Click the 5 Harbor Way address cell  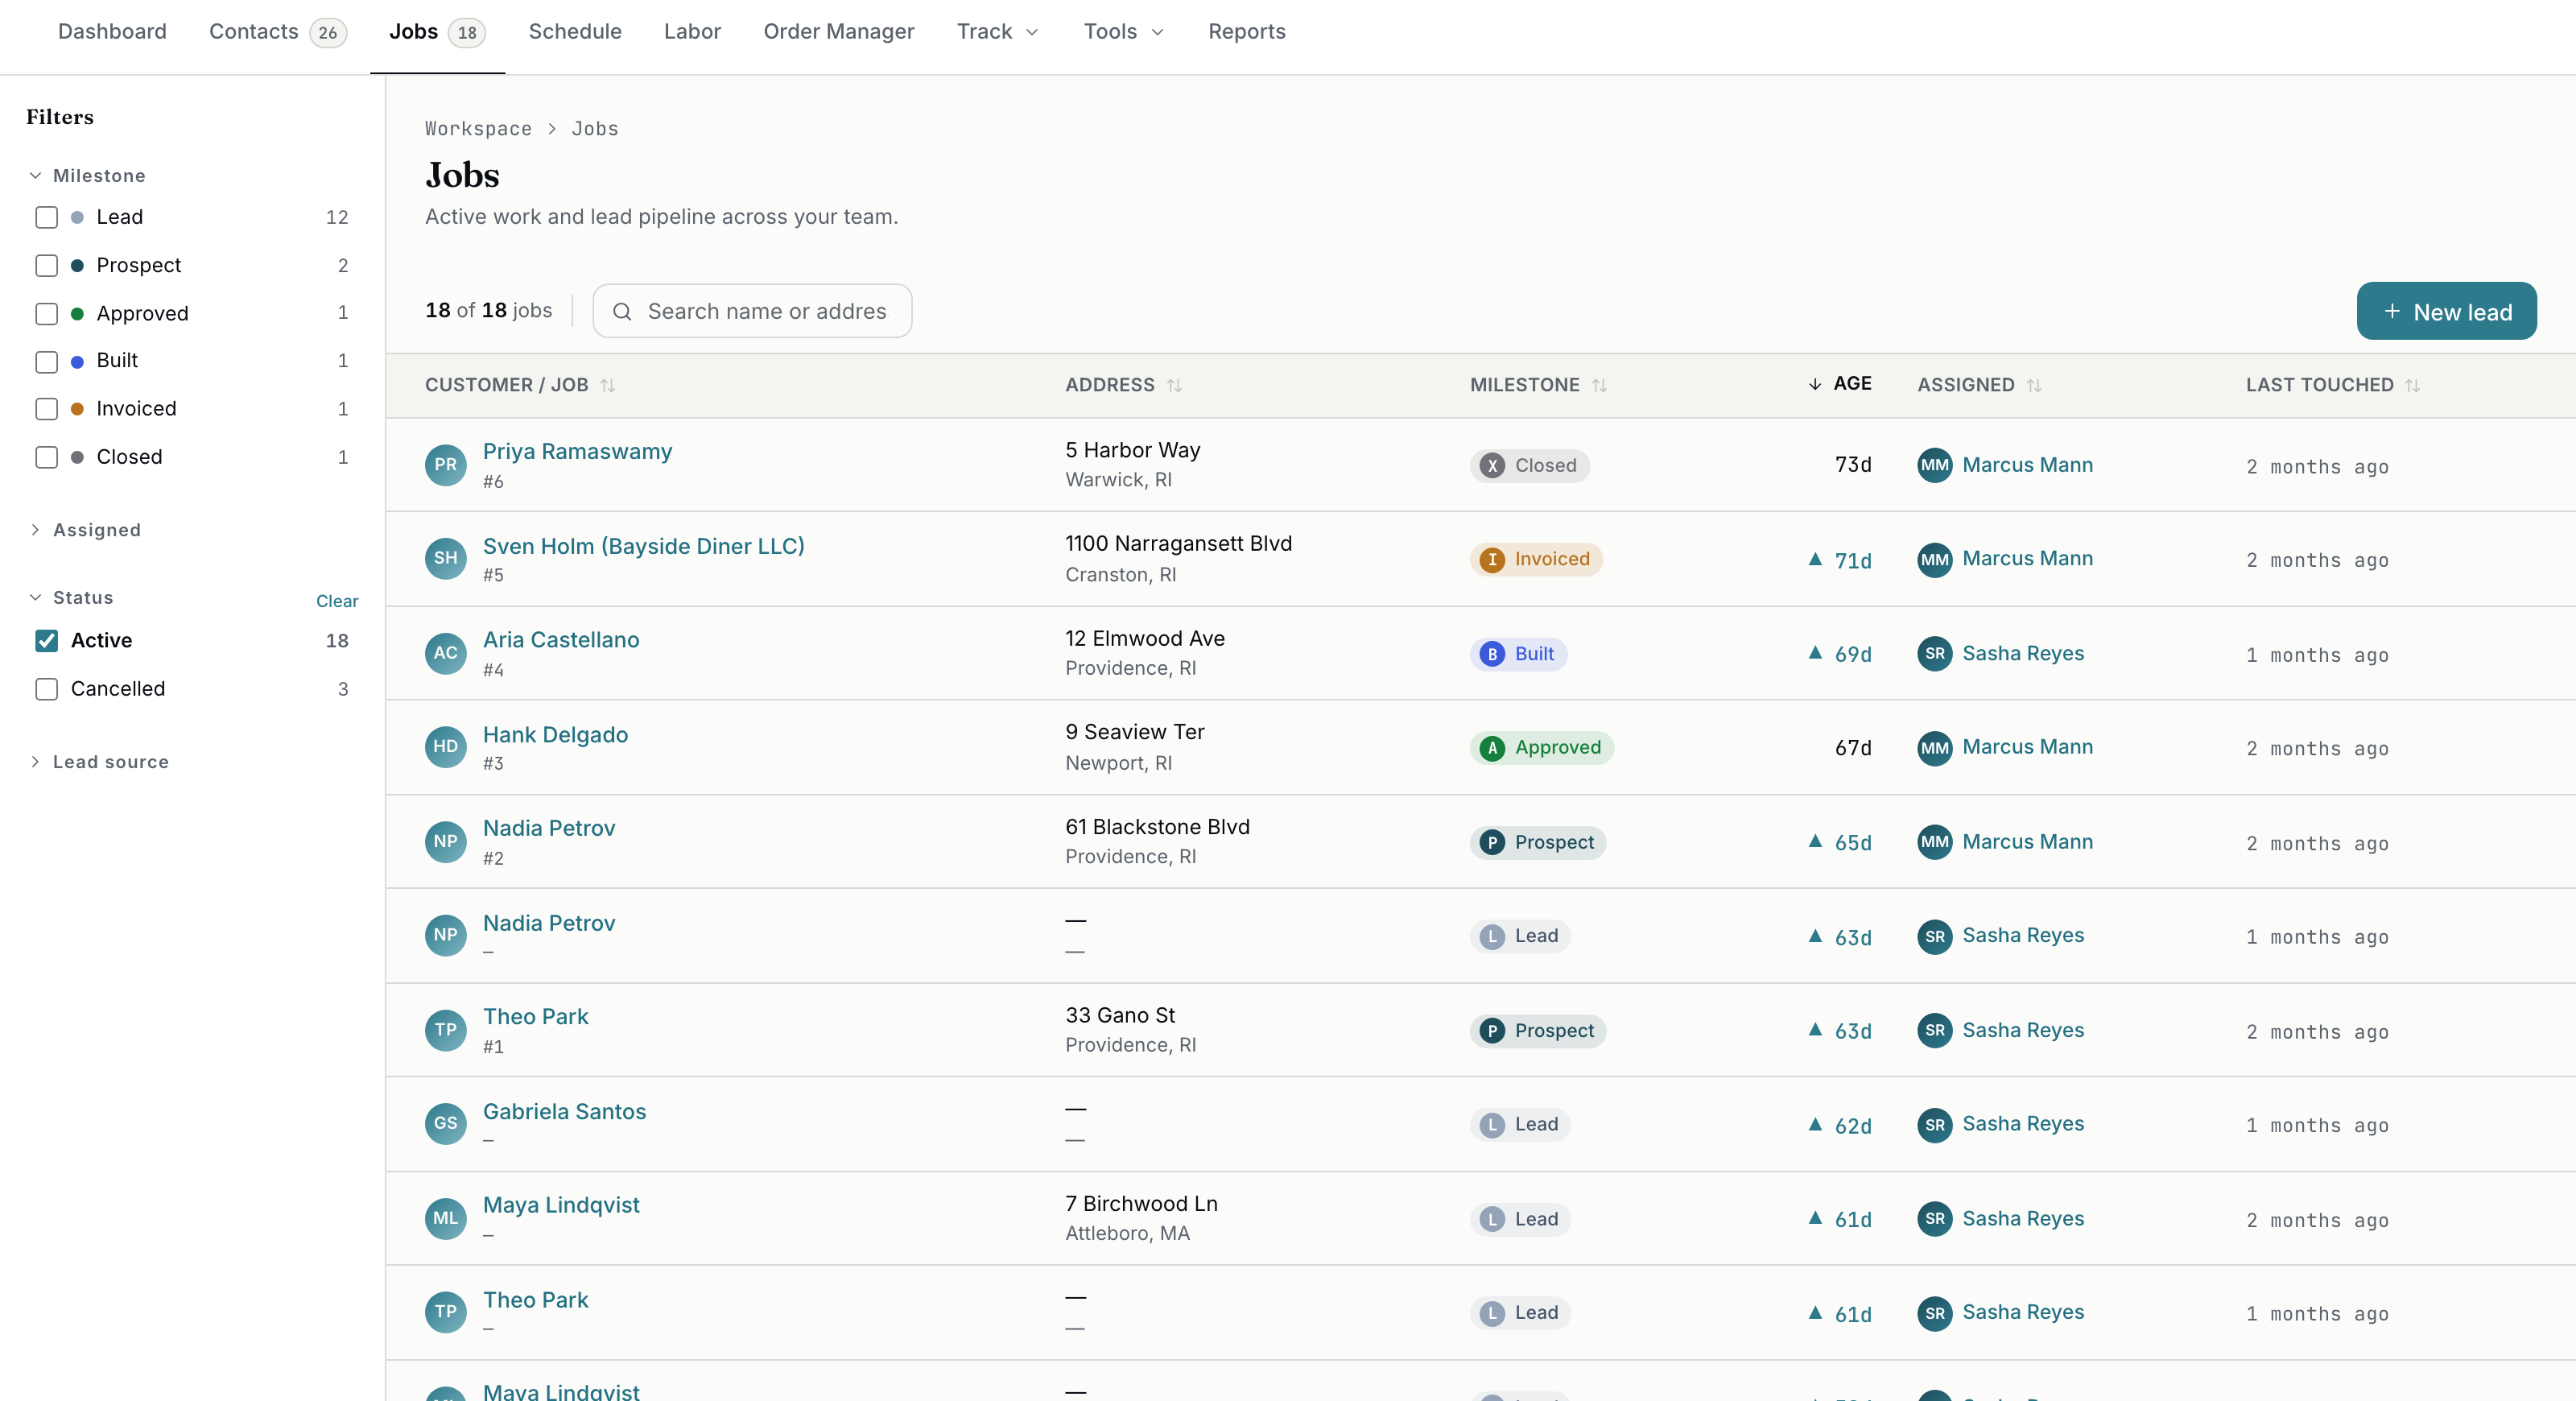(x=1133, y=465)
